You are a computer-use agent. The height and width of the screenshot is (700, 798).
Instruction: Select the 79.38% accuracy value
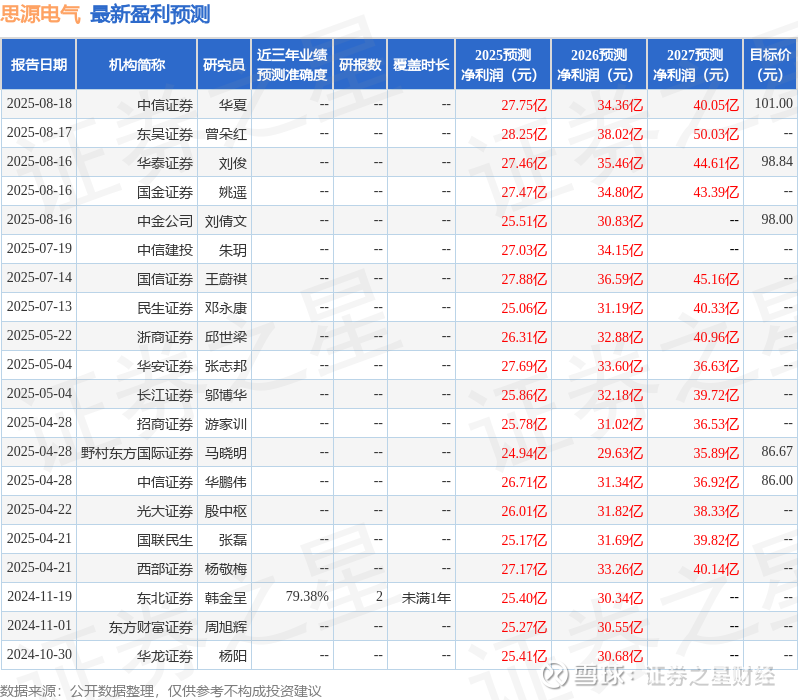307,597
